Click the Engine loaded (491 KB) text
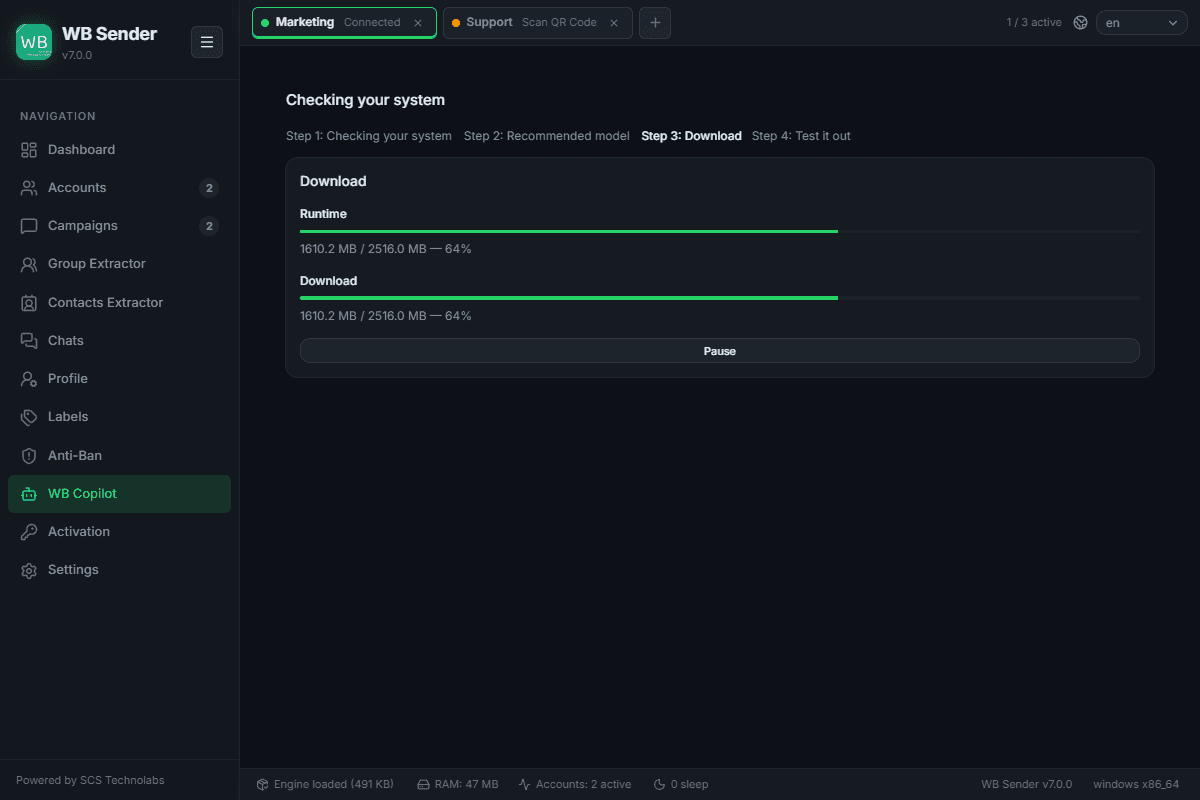 point(334,785)
